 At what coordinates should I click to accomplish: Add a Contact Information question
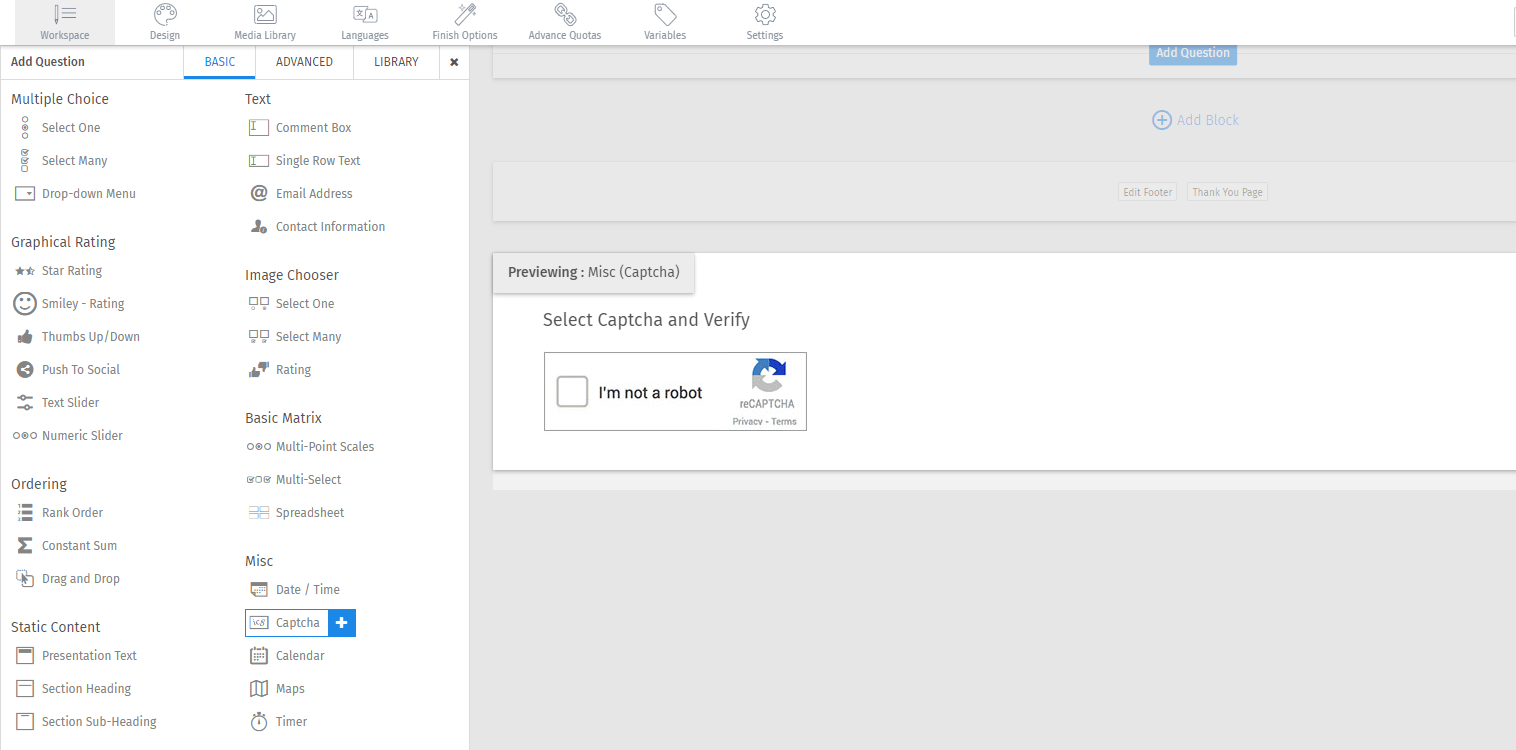coord(317,227)
